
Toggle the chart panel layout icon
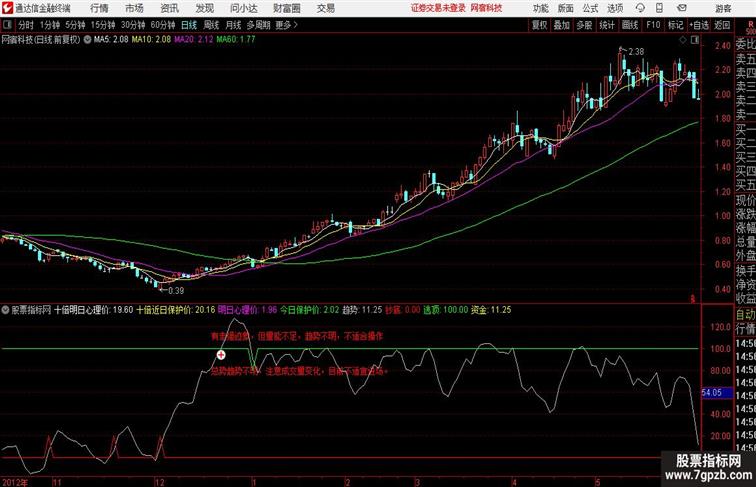point(695,41)
